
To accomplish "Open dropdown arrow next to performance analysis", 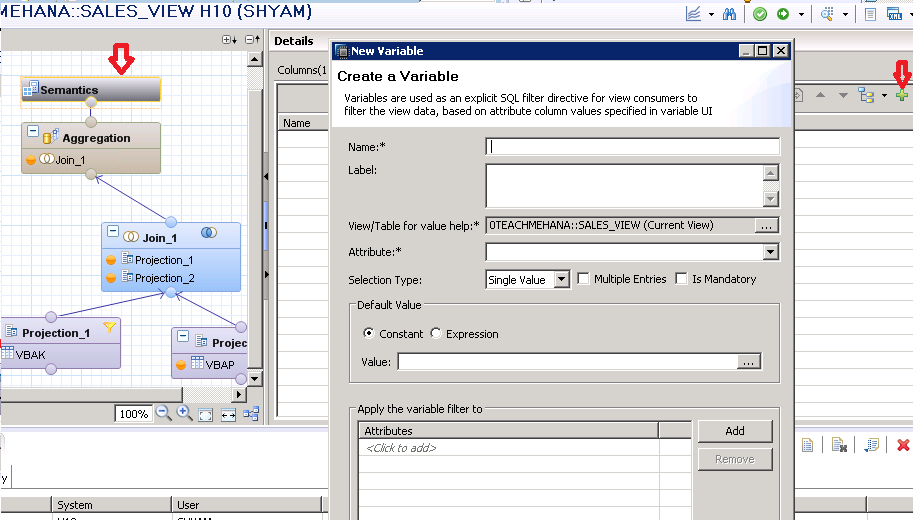I will coord(712,15).
